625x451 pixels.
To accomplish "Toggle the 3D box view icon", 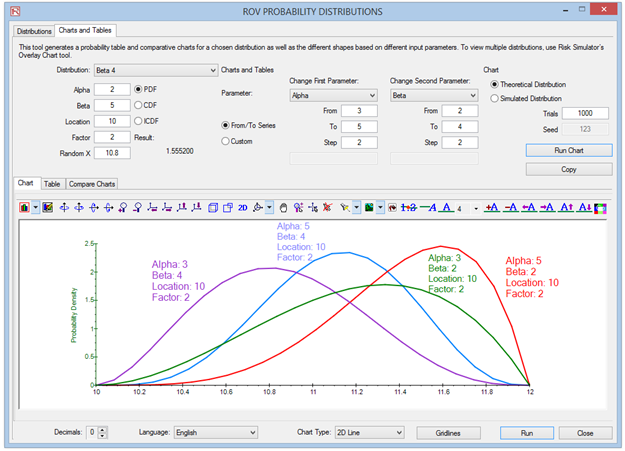I will (x=213, y=207).
